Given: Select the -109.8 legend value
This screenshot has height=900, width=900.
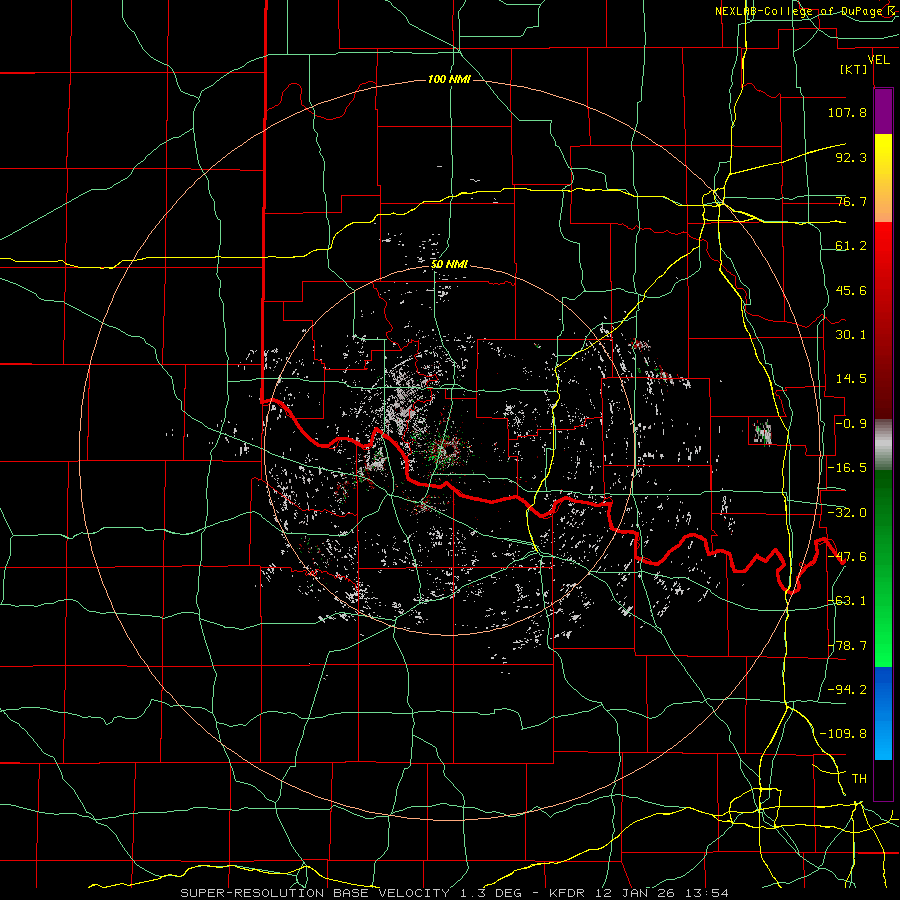Looking at the screenshot, I should coord(843,734).
